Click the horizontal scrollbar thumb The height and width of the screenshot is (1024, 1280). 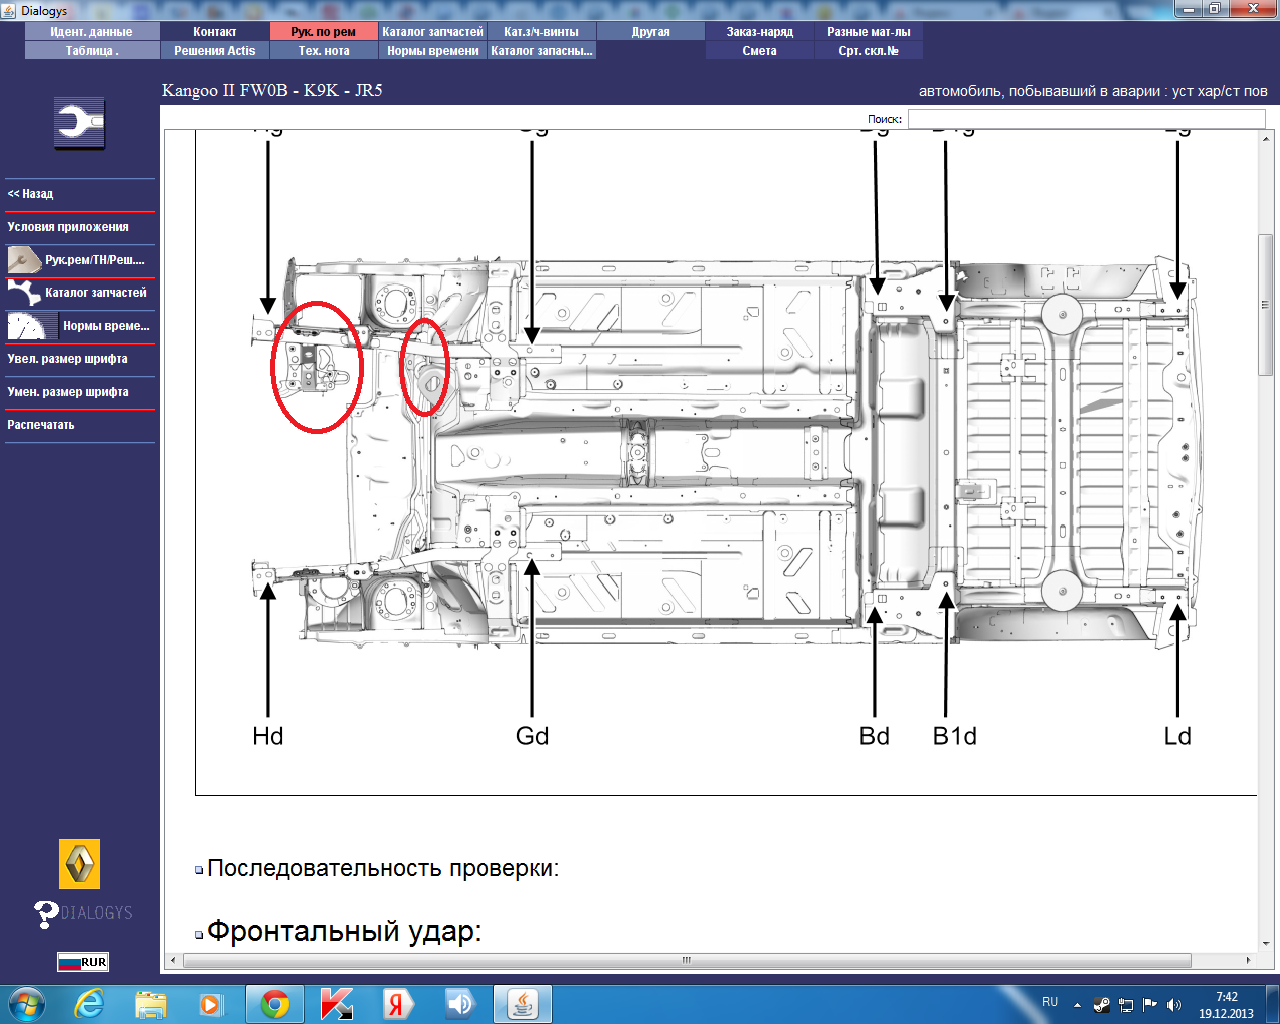[687, 960]
